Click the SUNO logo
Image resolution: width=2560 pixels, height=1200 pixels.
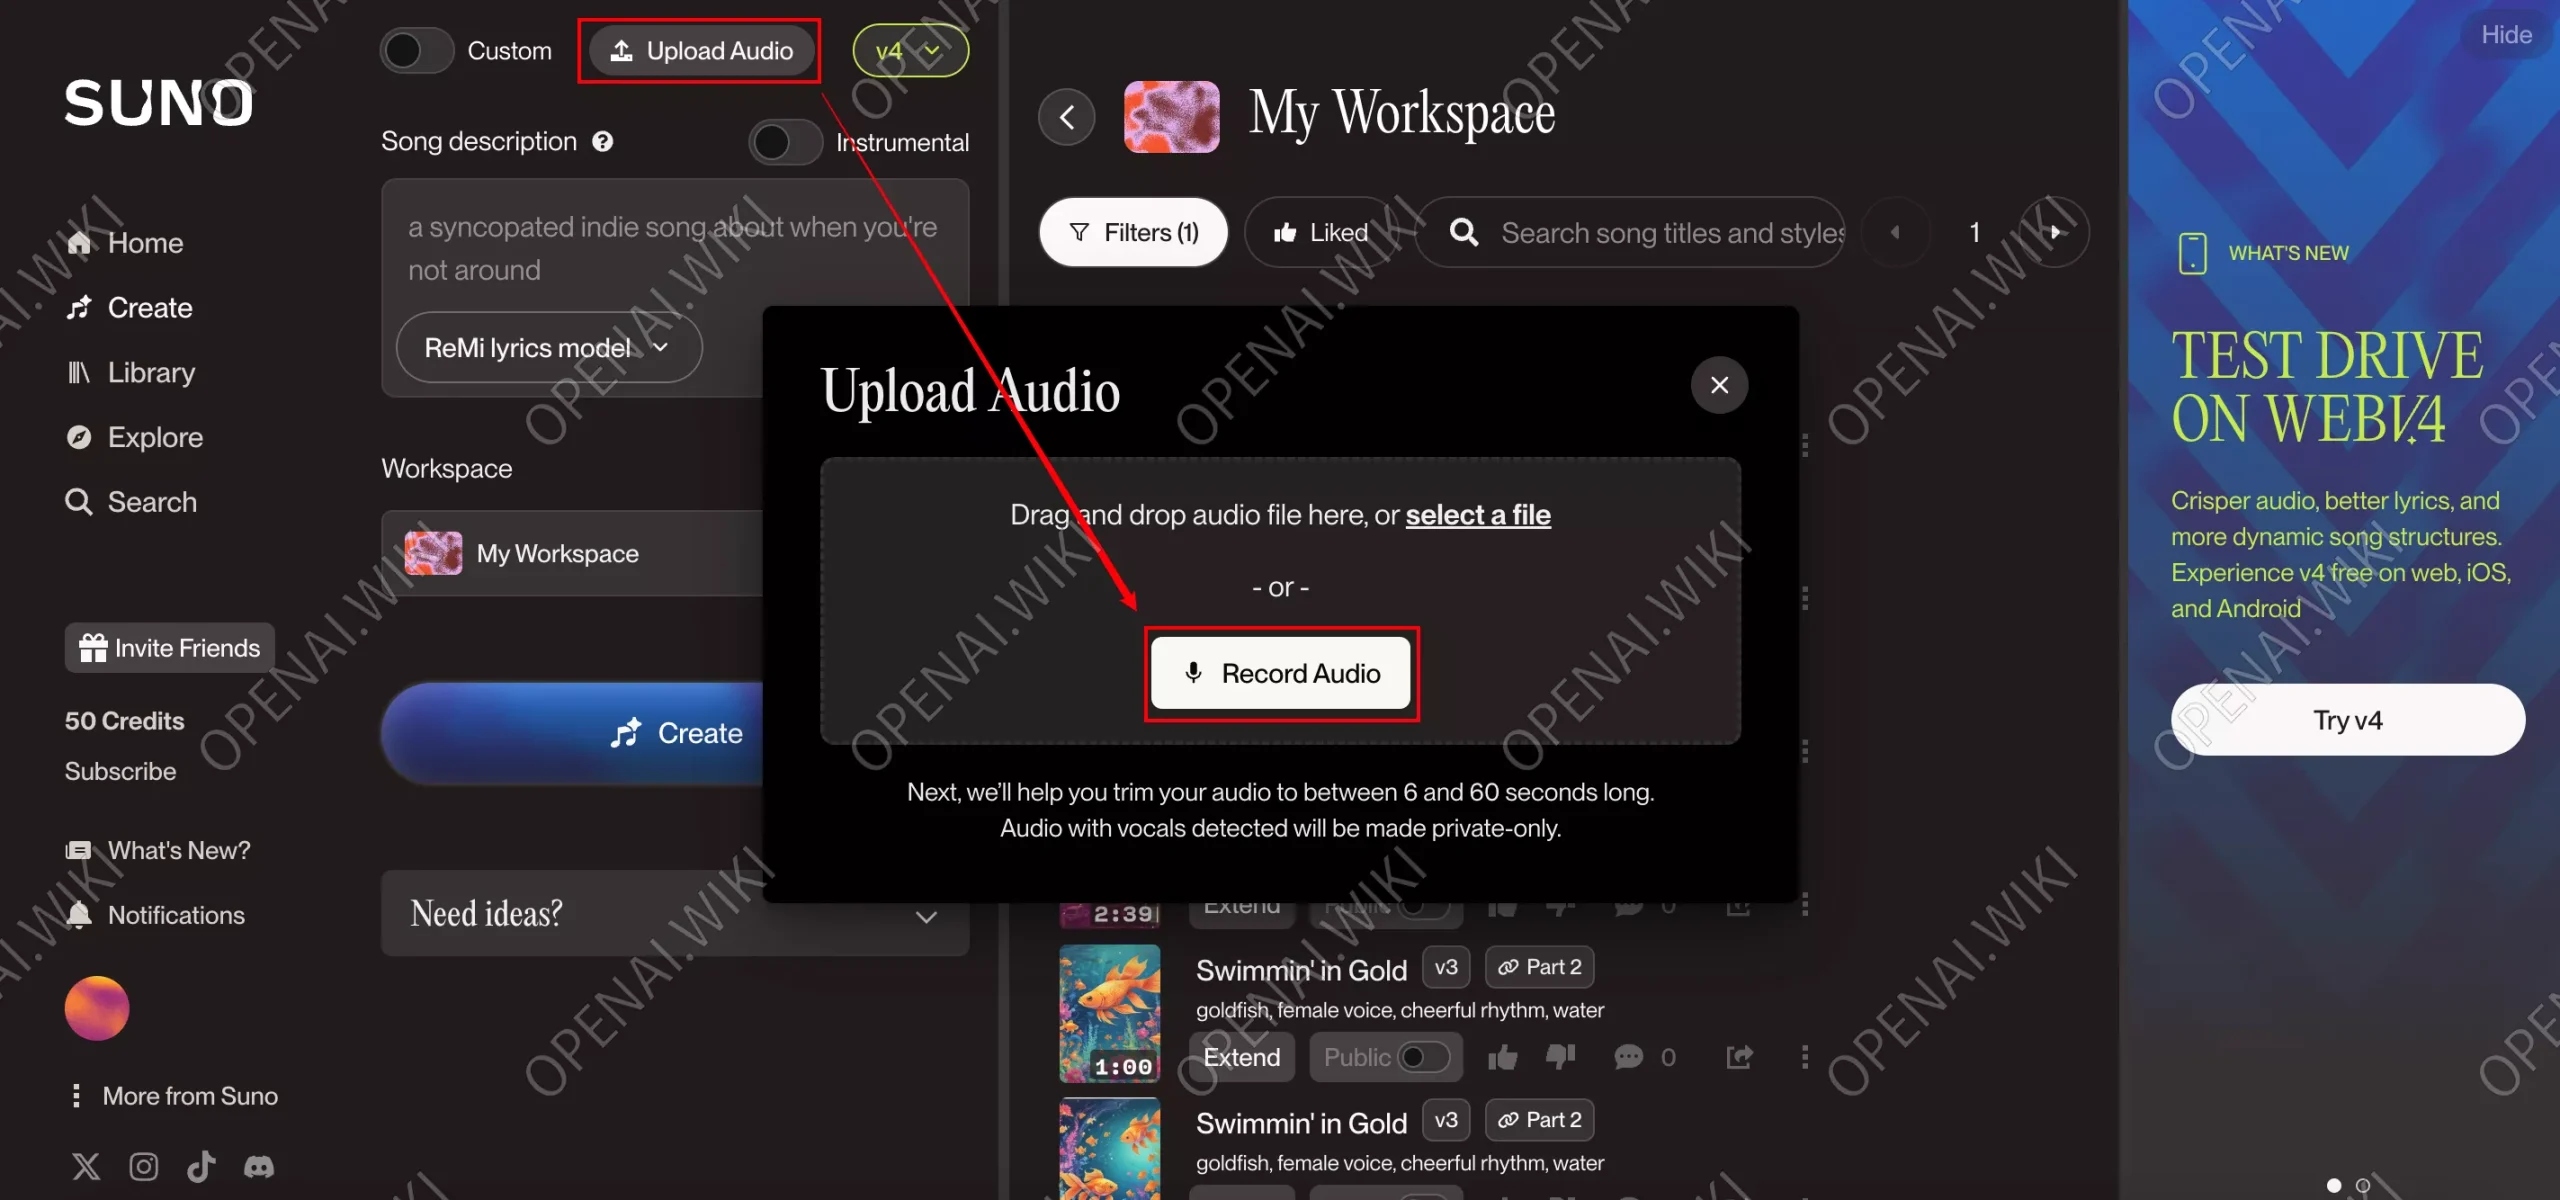pyautogui.click(x=159, y=103)
